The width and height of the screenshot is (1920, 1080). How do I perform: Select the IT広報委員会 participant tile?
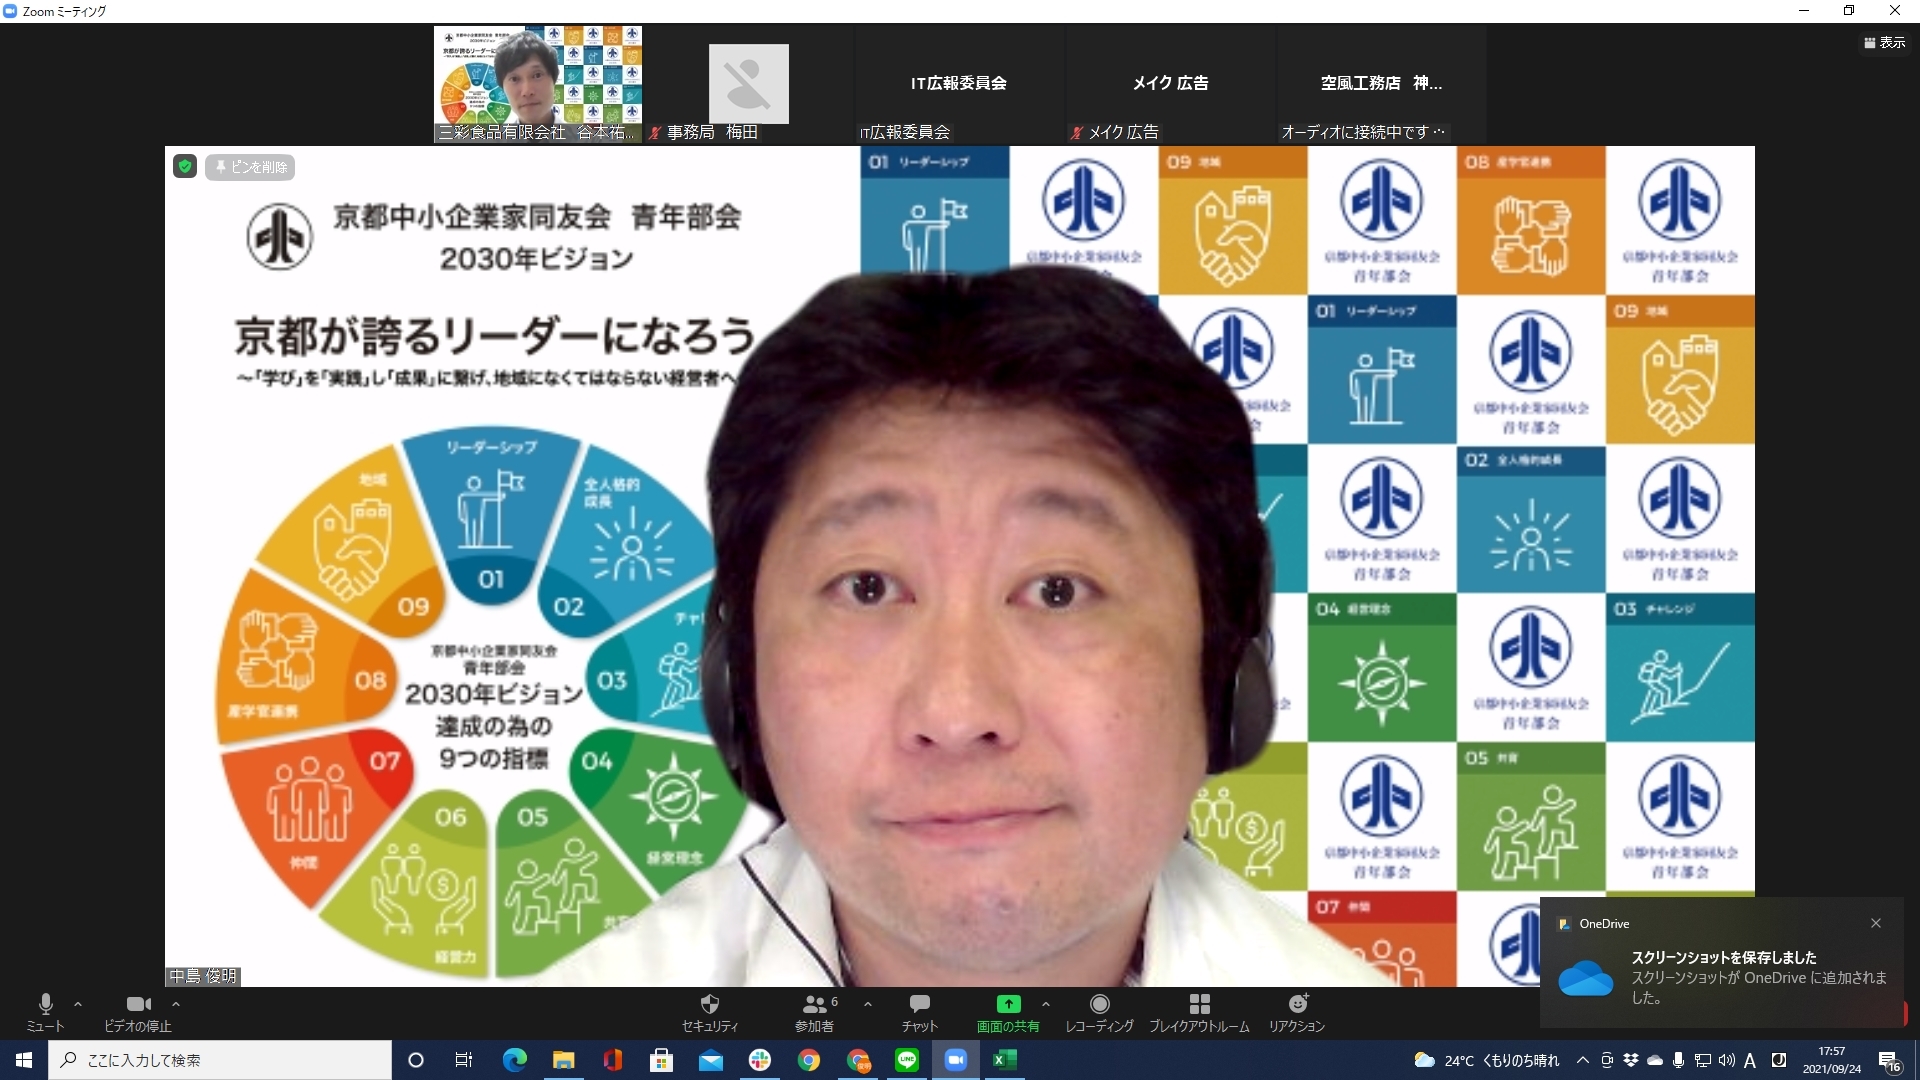tap(959, 84)
